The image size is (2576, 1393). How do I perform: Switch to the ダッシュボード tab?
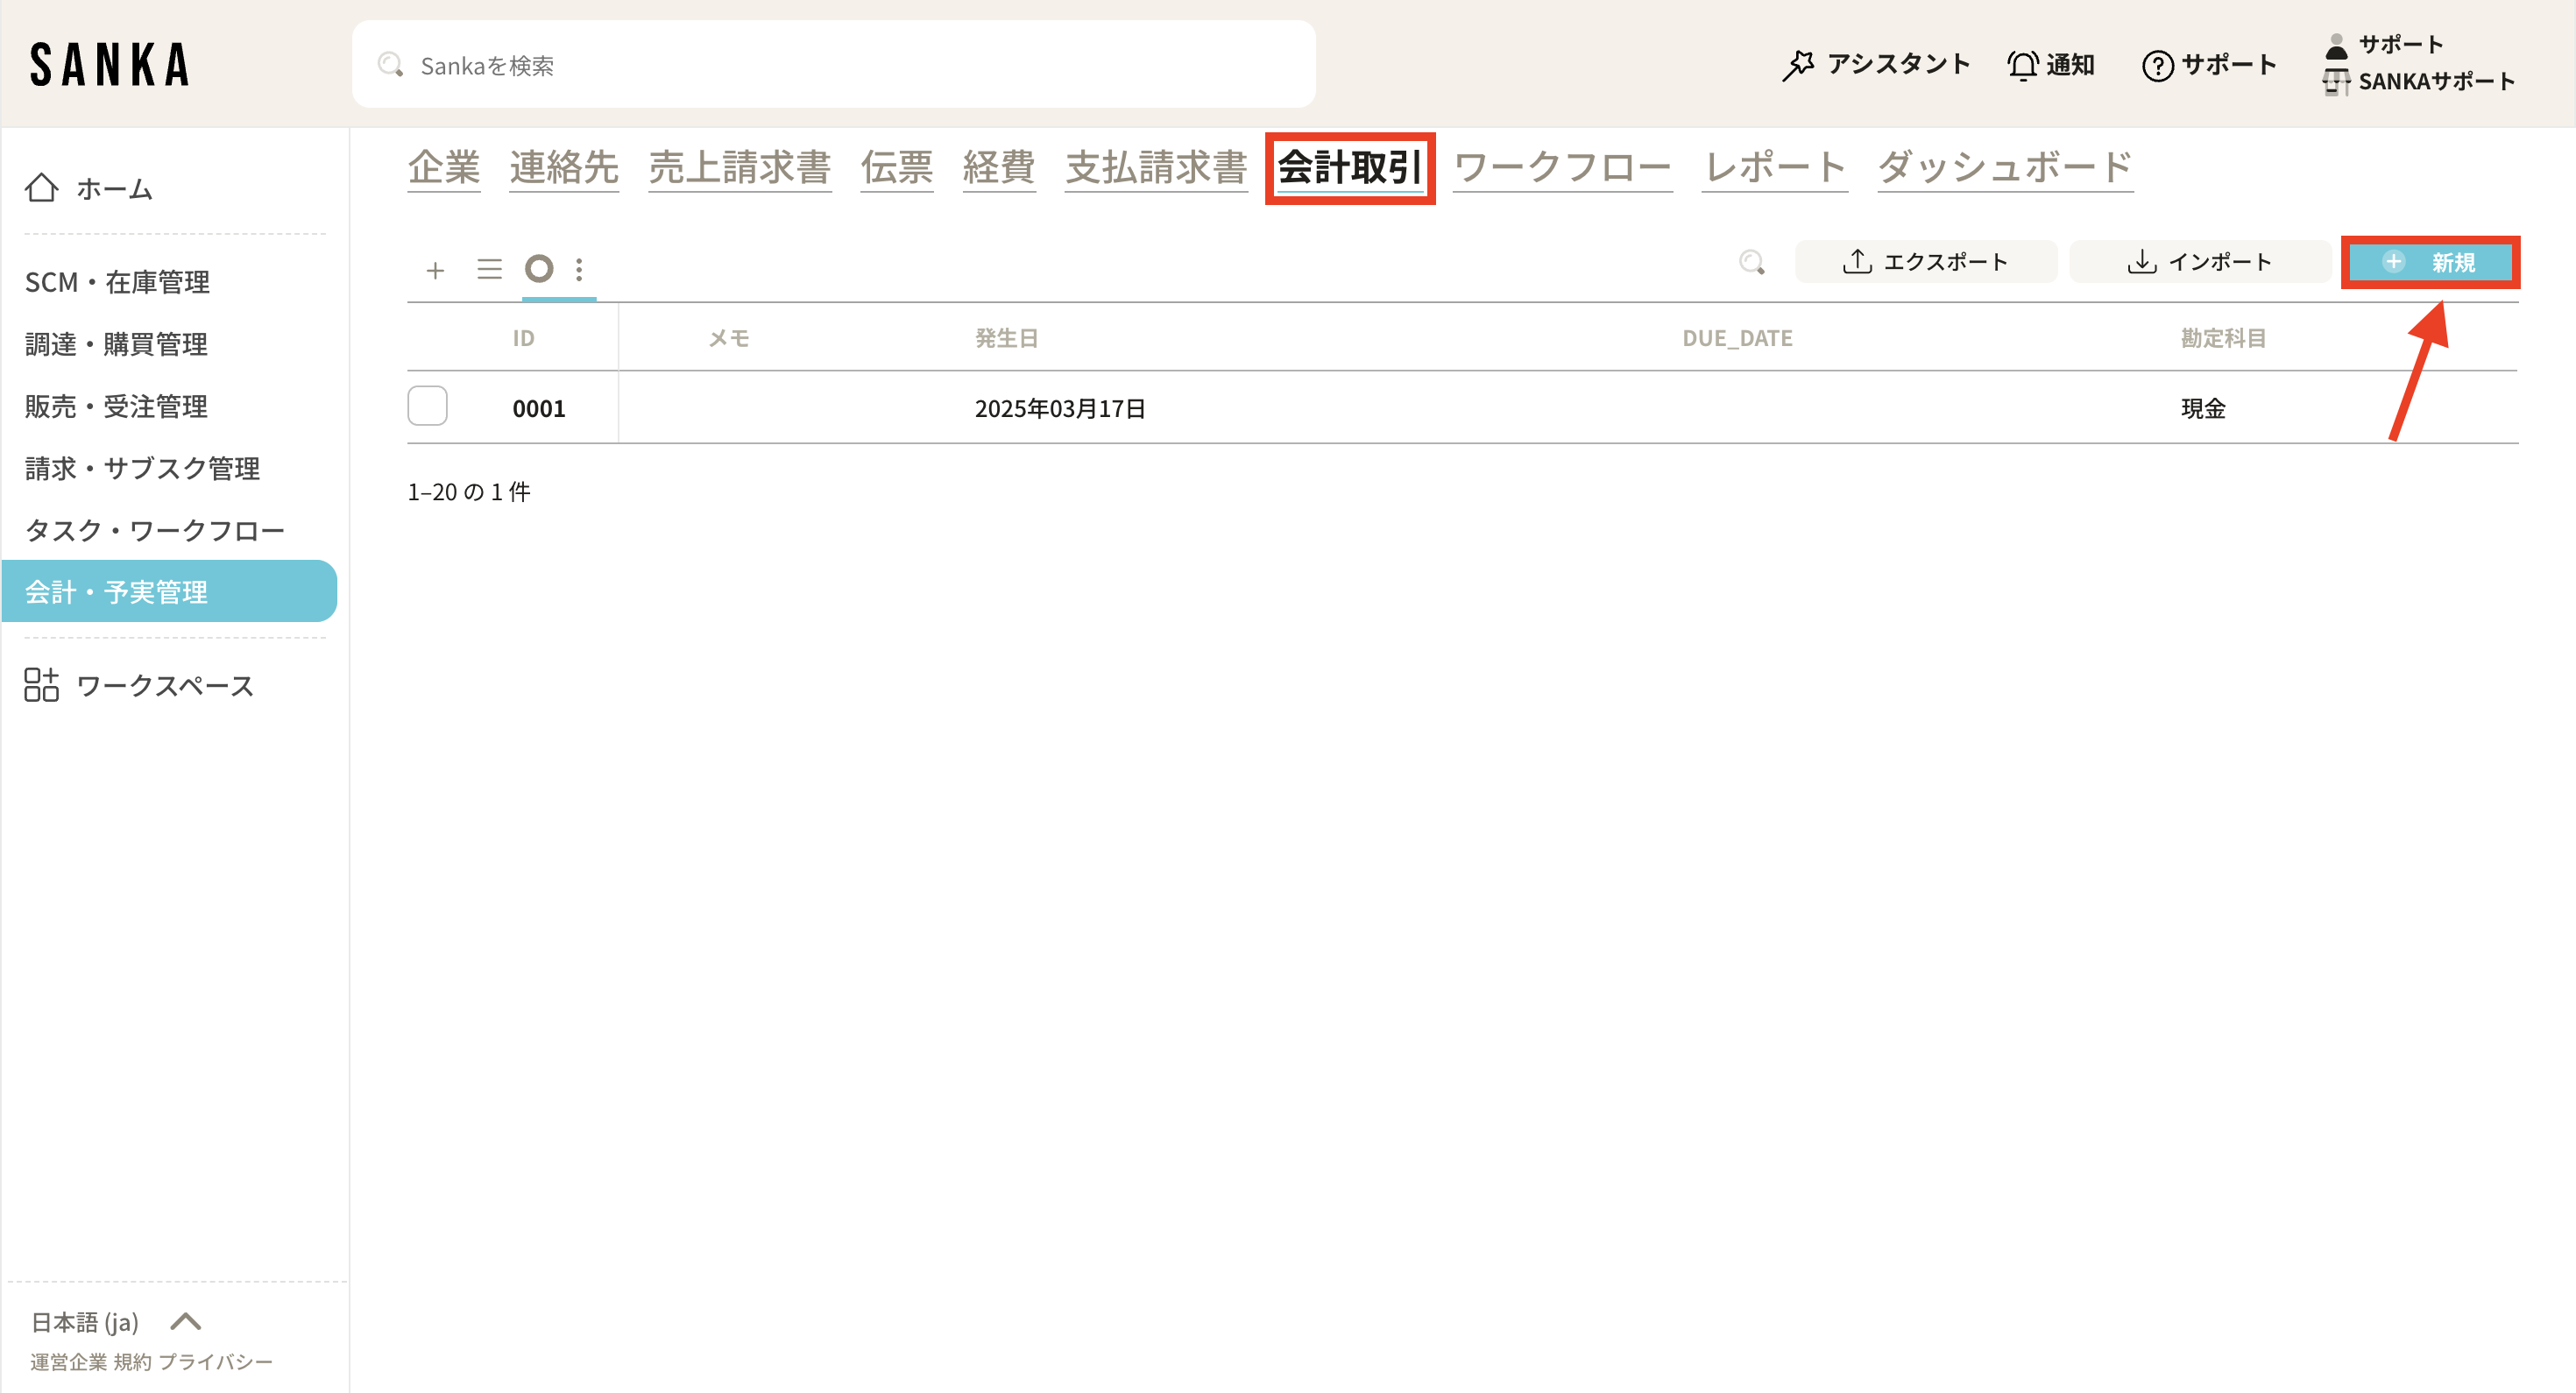coord(2004,167)
